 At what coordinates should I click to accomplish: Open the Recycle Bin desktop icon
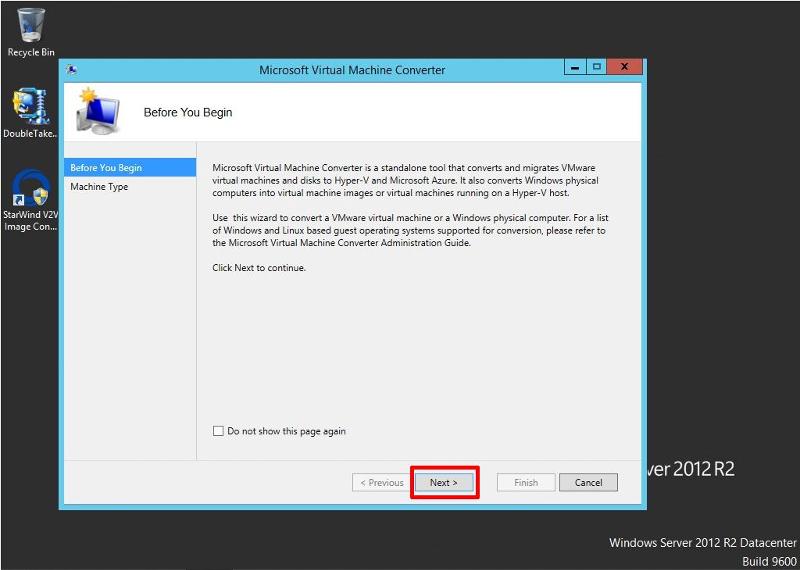[x=31, y=31]
